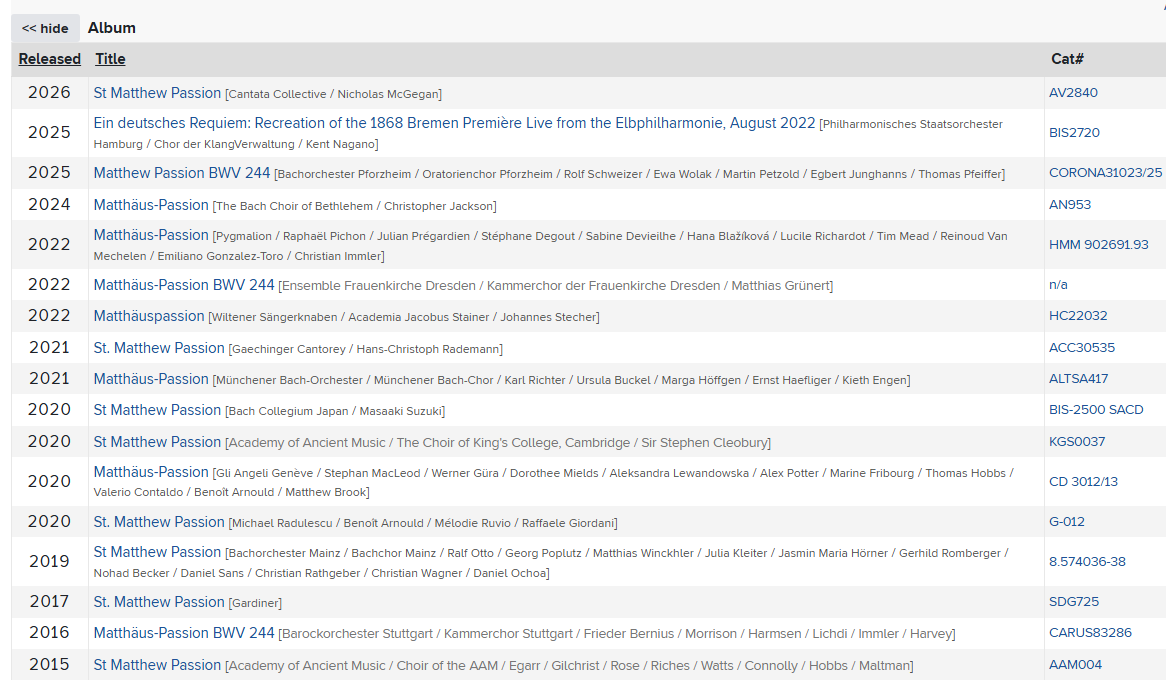
Task: Select the 2026 release year cell
Action: [x=49, y=92]
